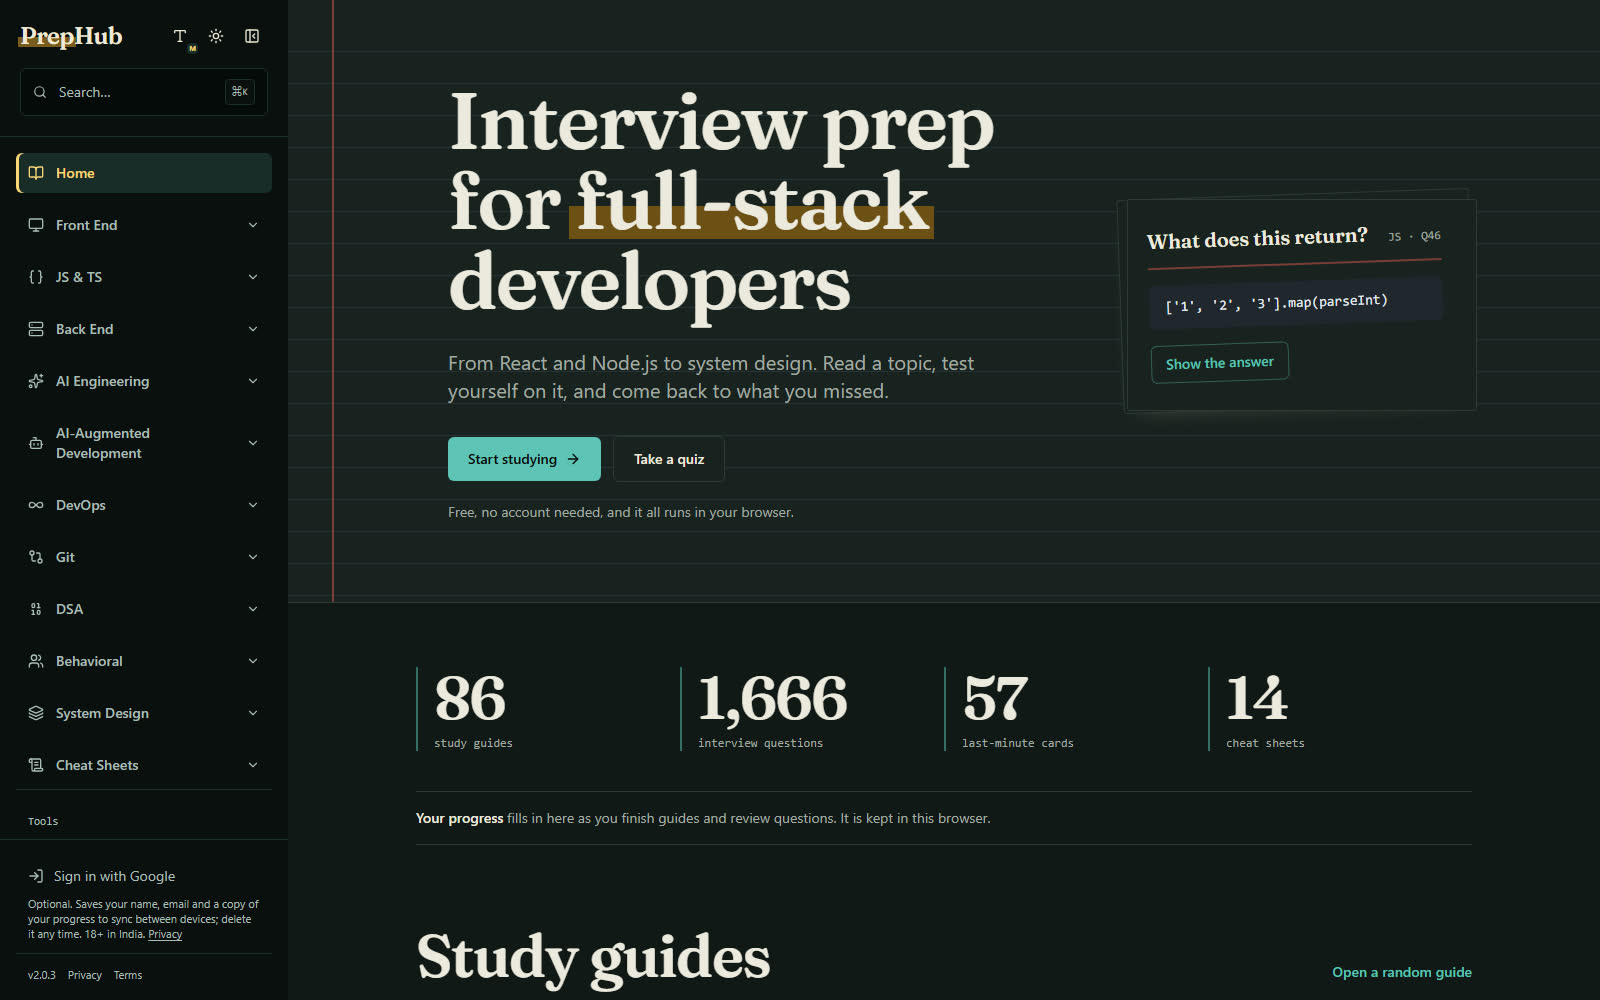Click the Front End monitor icon
The height and width of the screenshot is (1000, 1600).
pos(36,225)
